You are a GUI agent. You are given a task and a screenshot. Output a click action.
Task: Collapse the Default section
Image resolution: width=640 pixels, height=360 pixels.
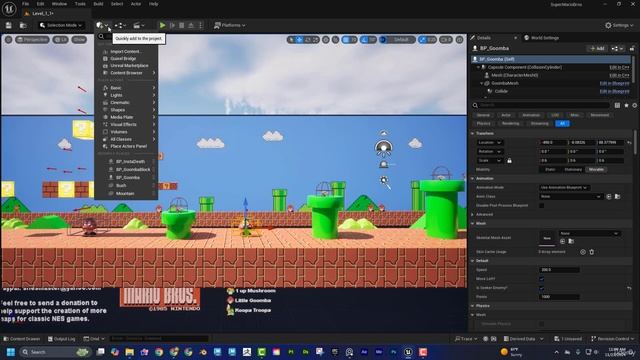pos(473,260)
